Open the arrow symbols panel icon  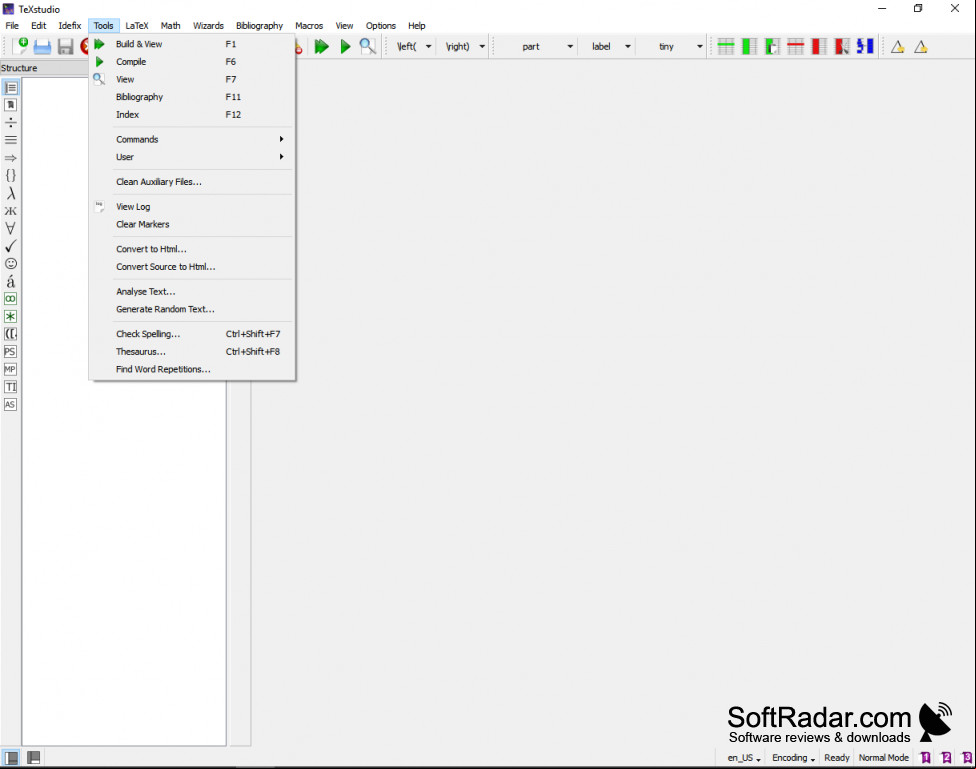tap(11, 158)
